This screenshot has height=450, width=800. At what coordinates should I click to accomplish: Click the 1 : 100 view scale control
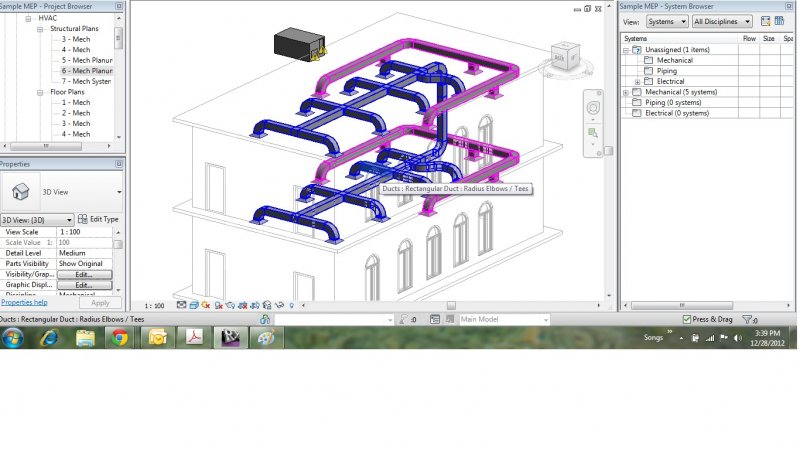click(154, 305)
